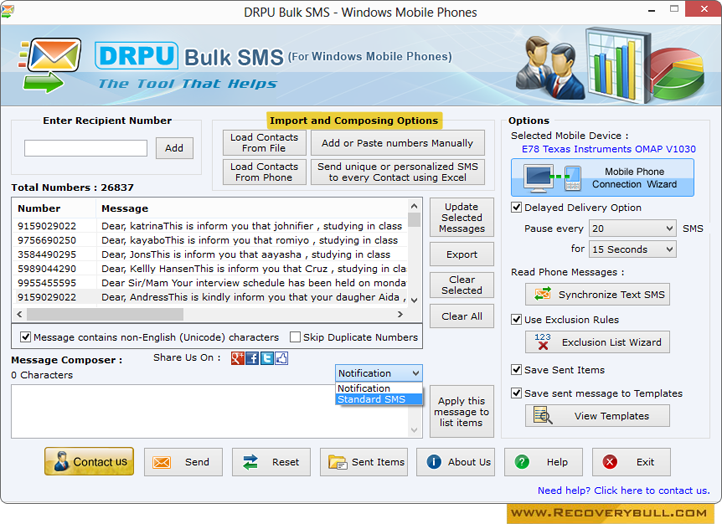Click the Number column header
This screenshot has width=722, height=524.
click(55, 209)
